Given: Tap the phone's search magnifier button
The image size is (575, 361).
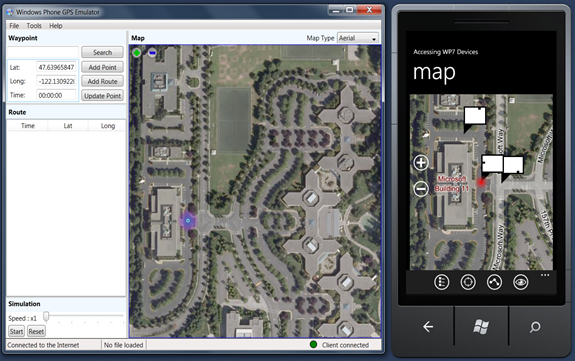Looking at the screenshot, I should pyautogui.click(x=535, y=327).
